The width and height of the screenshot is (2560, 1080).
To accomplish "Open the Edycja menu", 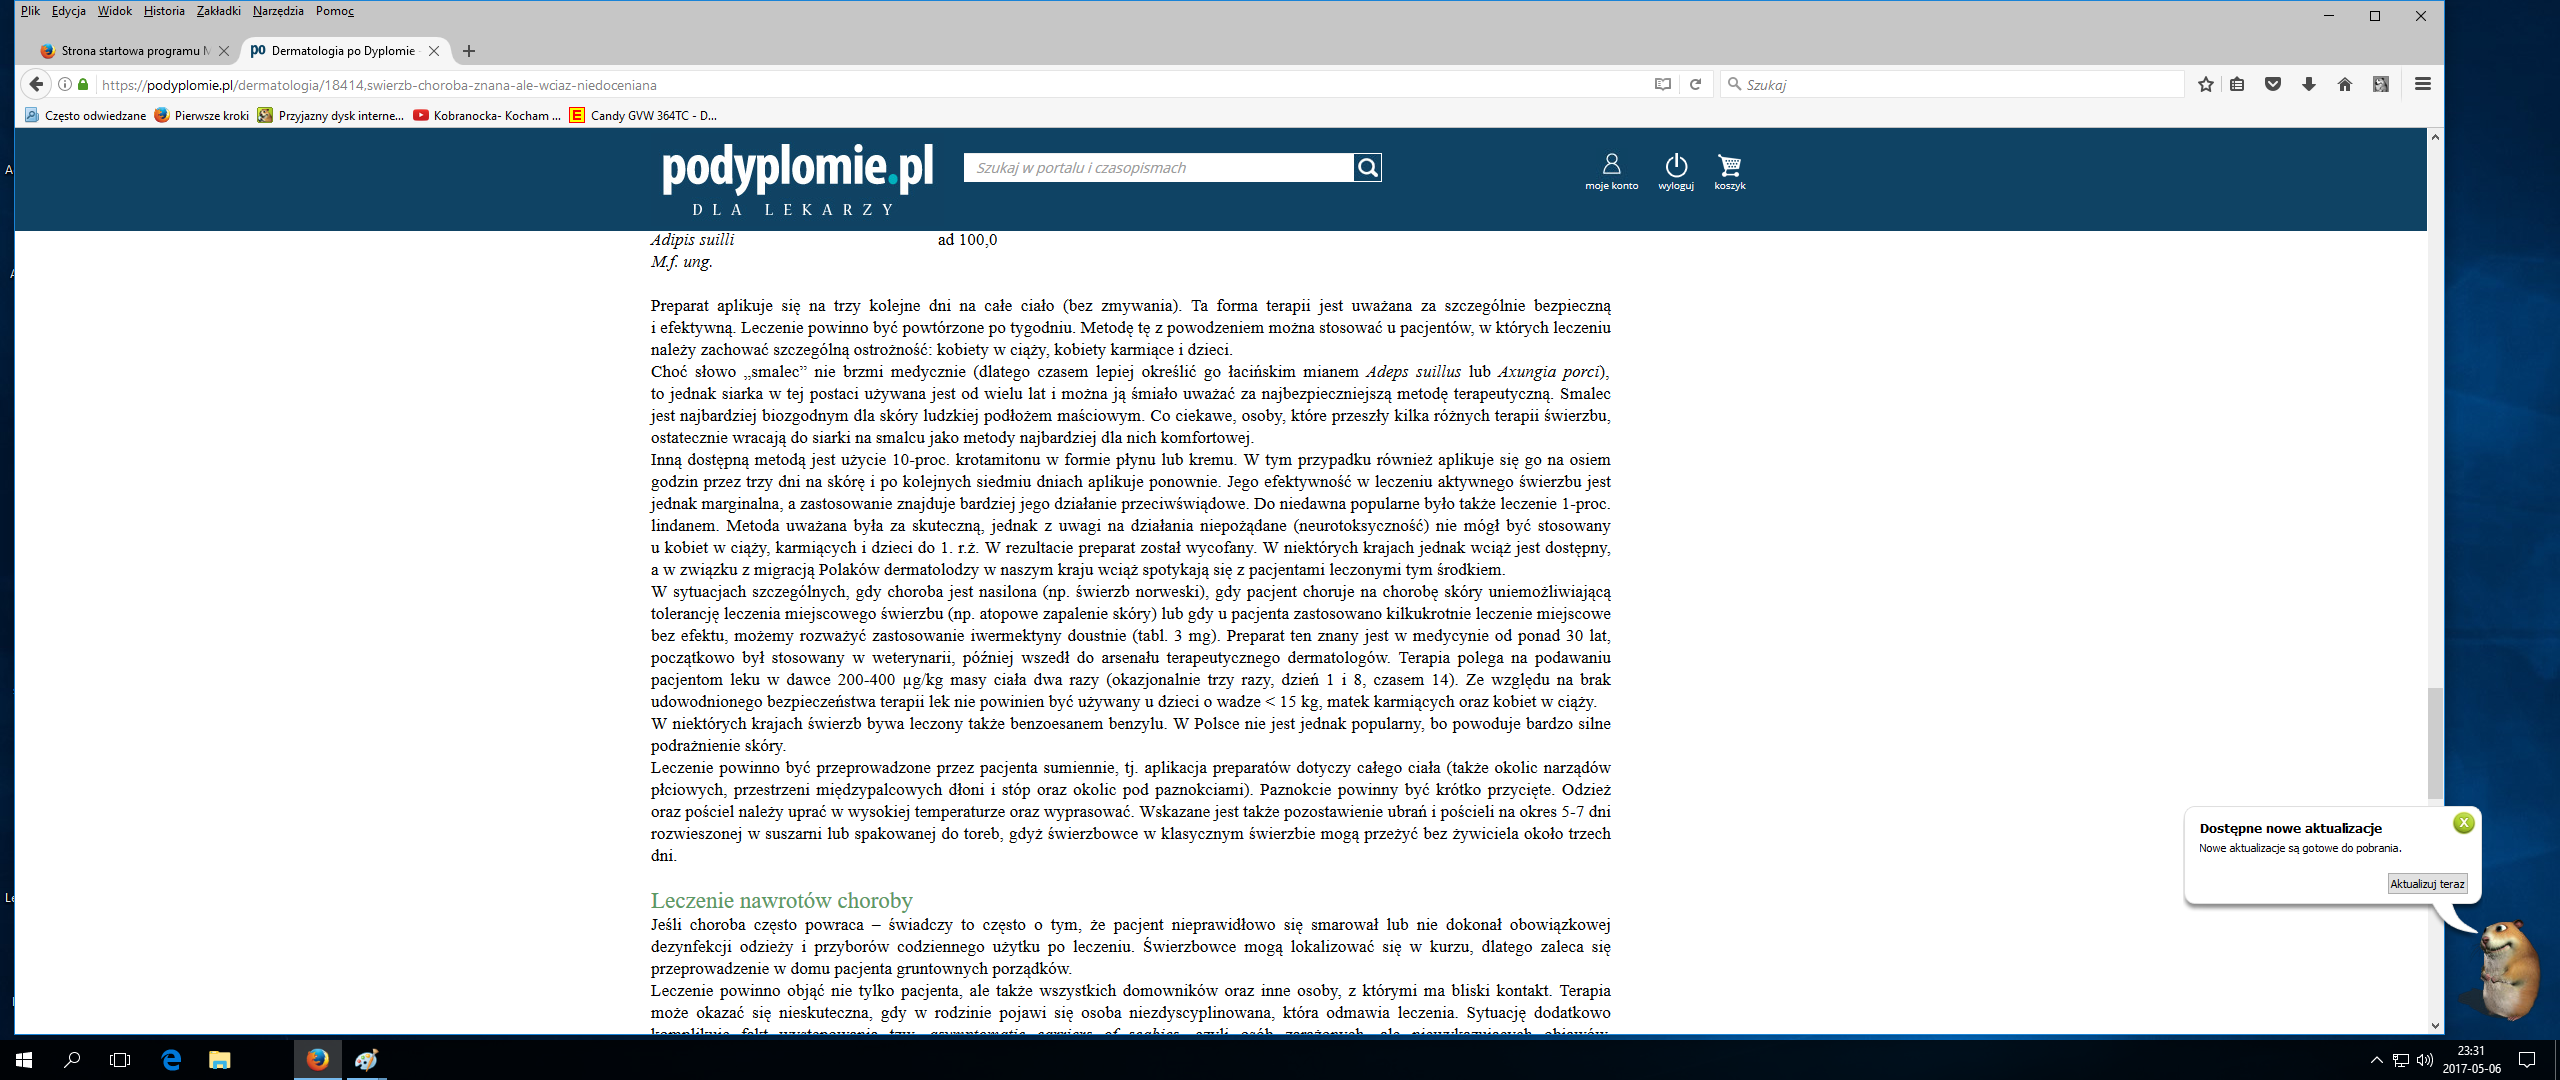I will tap(68, 11).
